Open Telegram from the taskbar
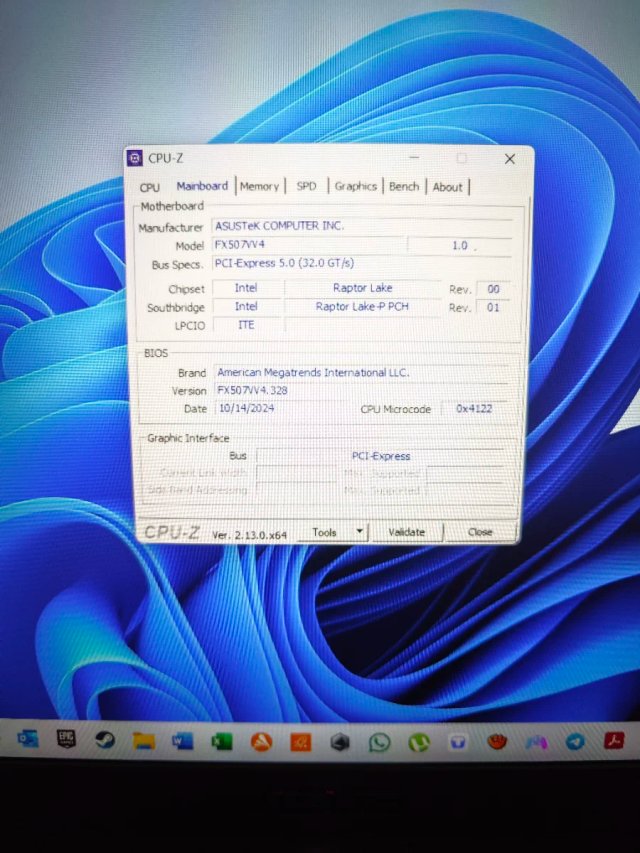Viewport: 640px width, 853px height. coord(575,741)
